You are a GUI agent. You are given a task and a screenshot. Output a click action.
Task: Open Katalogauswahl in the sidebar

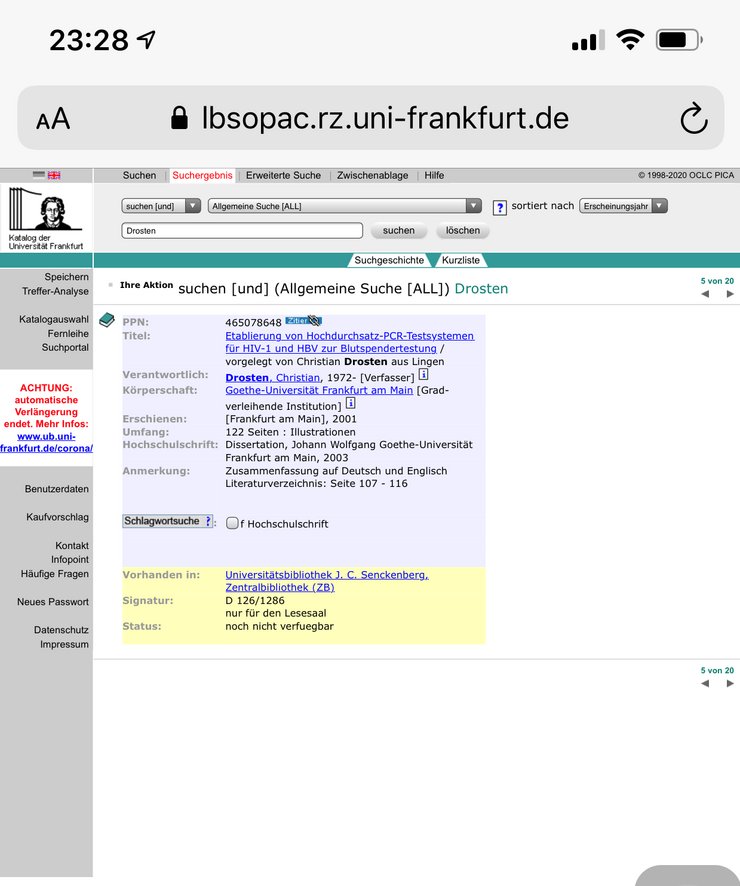point(54,319)
